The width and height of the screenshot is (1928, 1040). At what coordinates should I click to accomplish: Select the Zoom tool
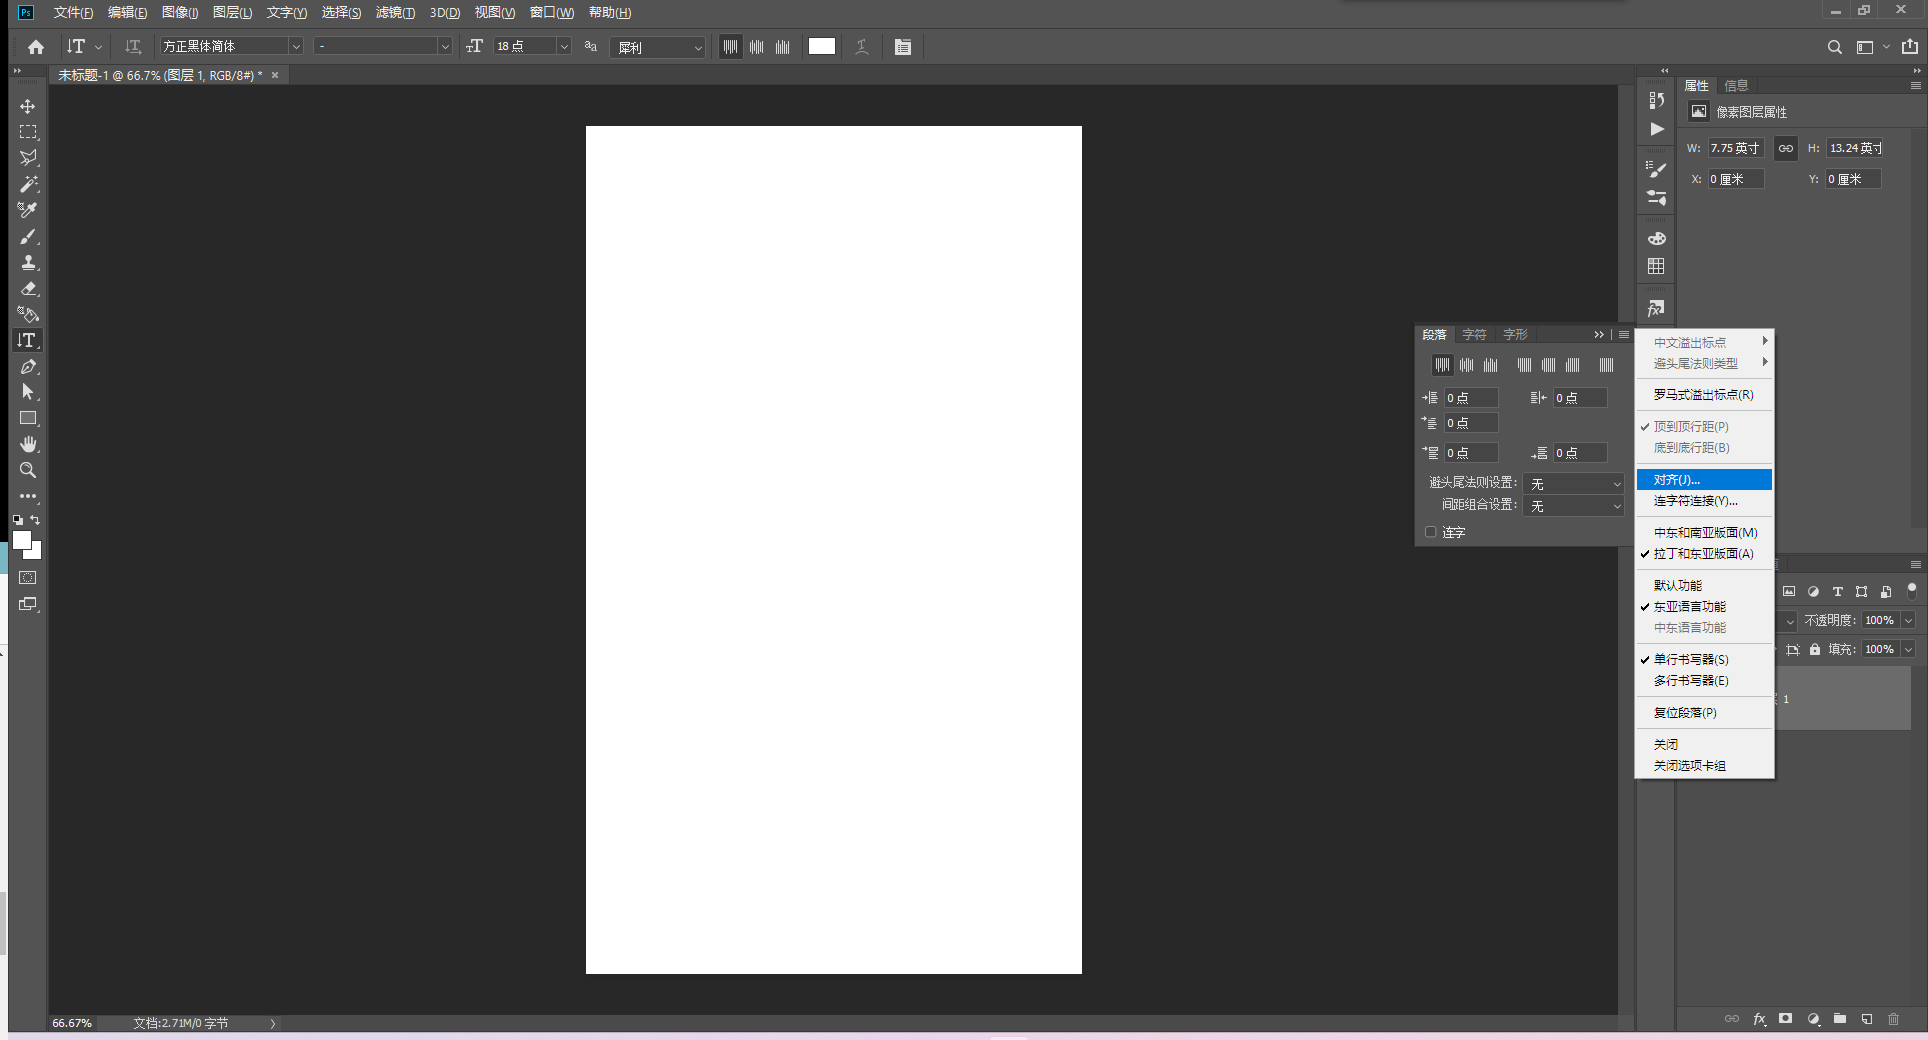point(28,470)
